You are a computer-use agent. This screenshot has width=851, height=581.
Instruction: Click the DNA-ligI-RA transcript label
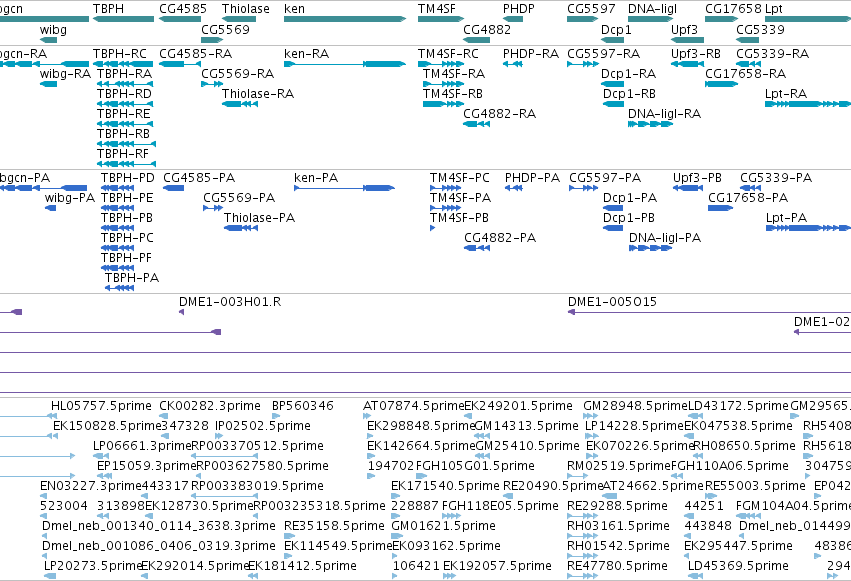coord(664,114)
